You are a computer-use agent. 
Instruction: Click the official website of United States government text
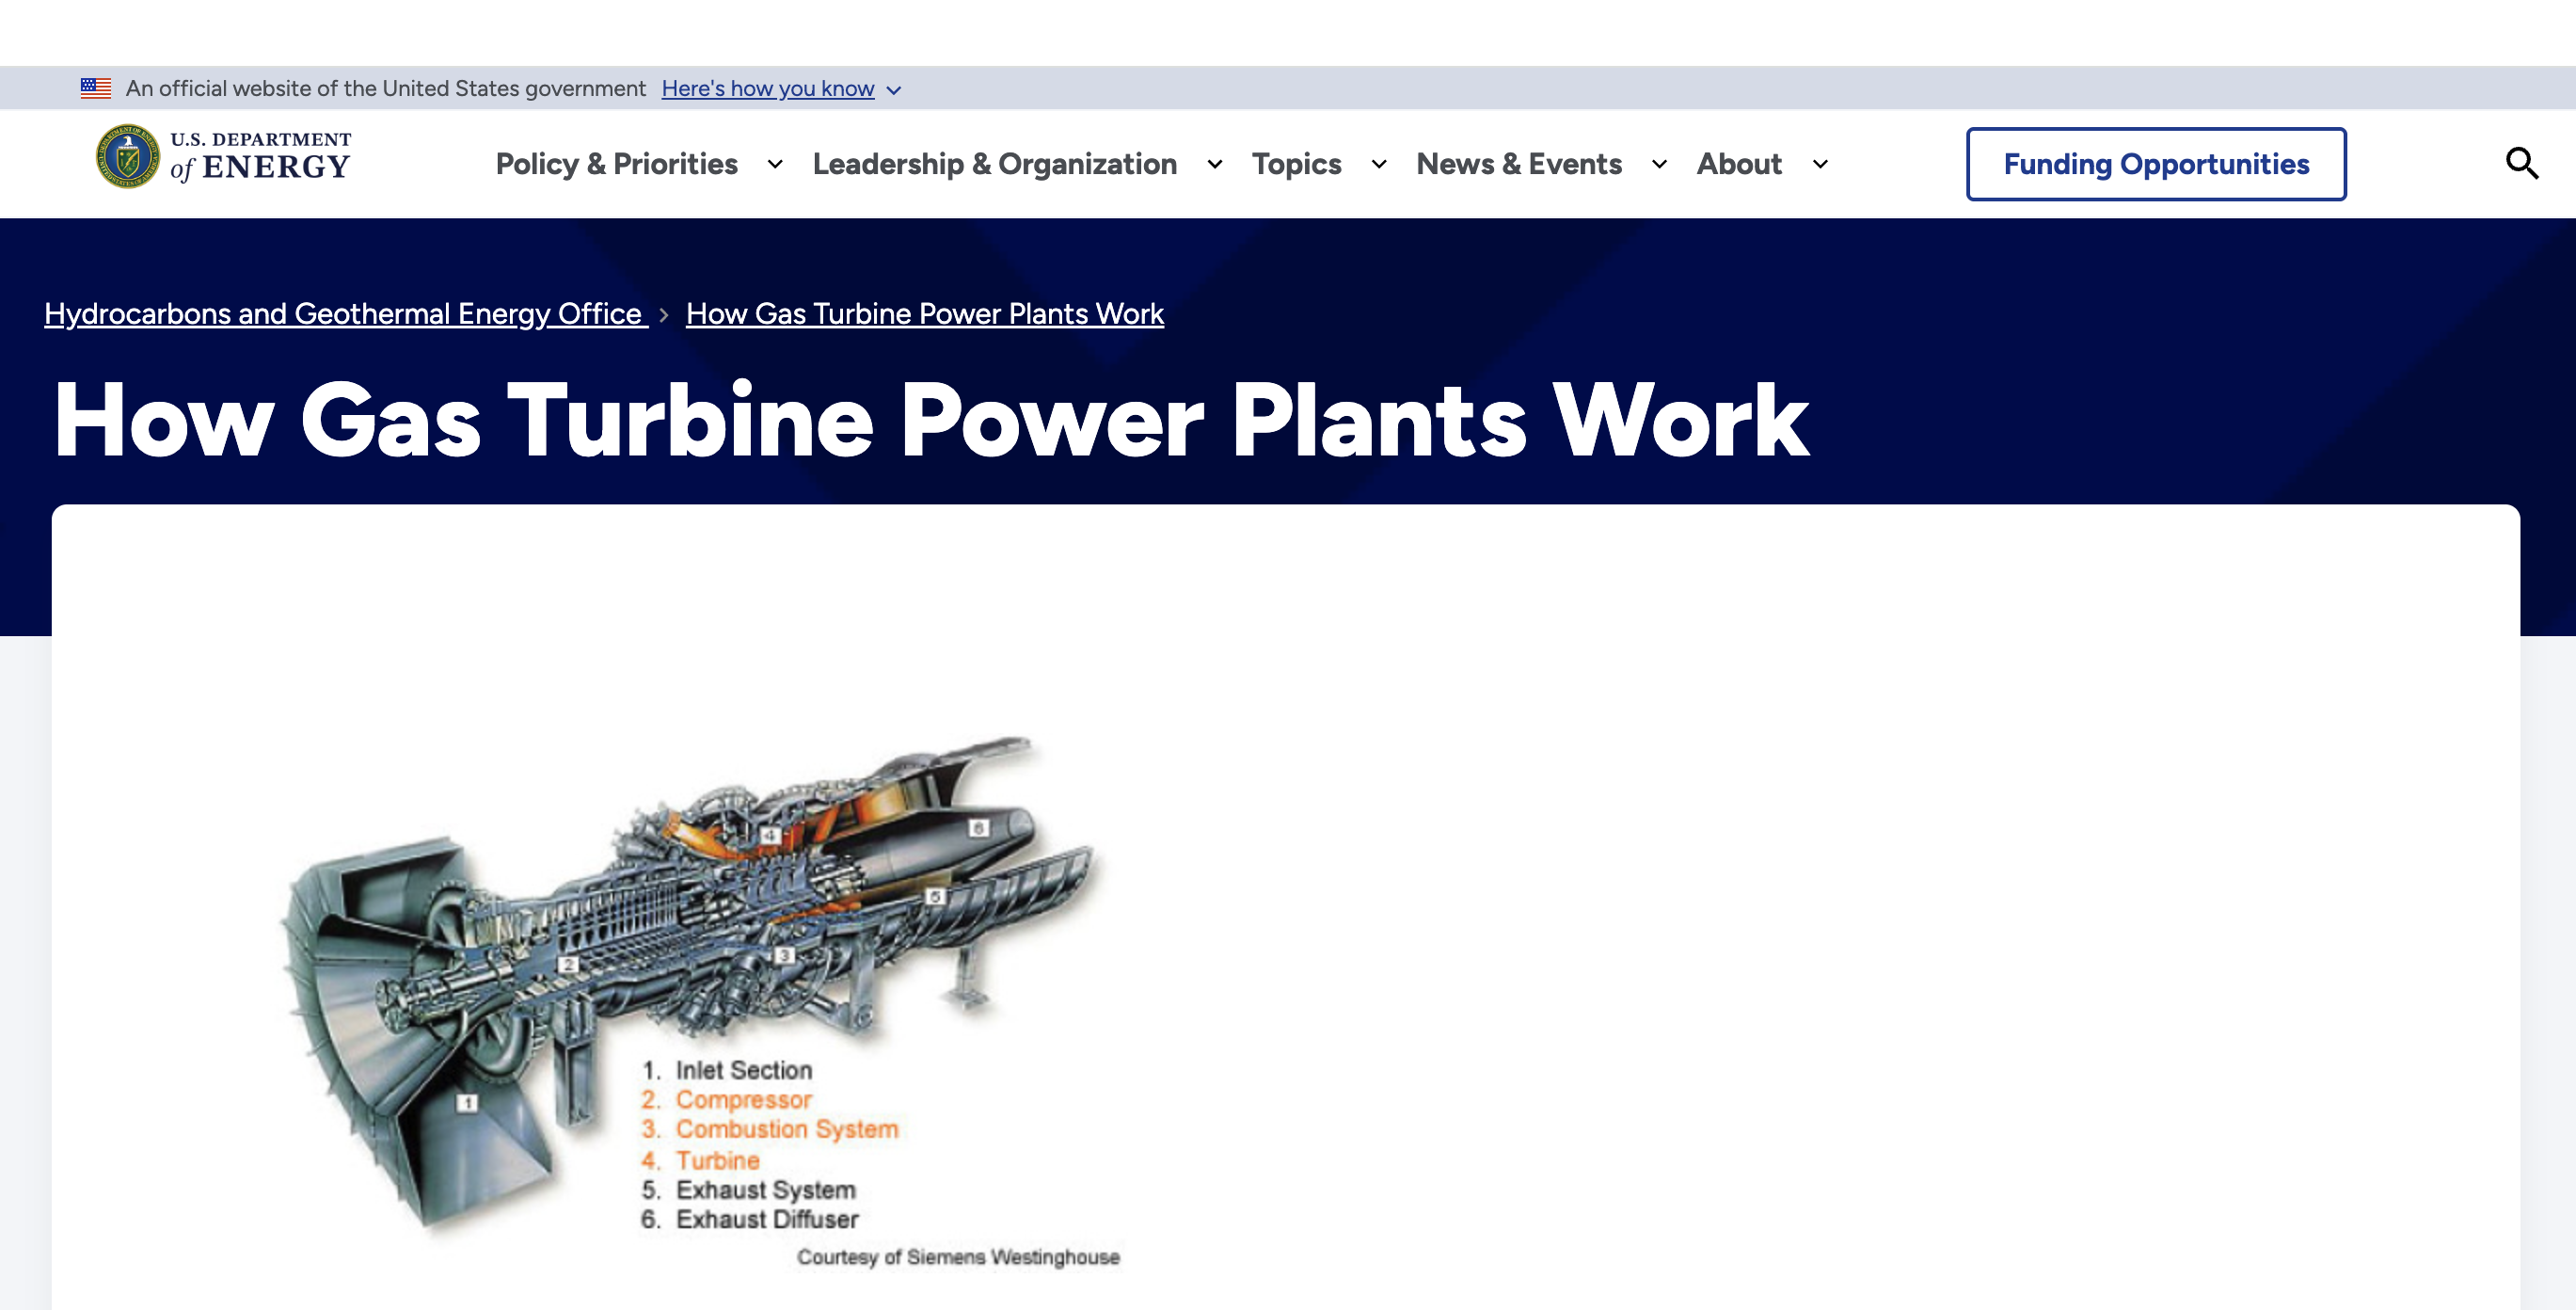(x=386, y=88)
